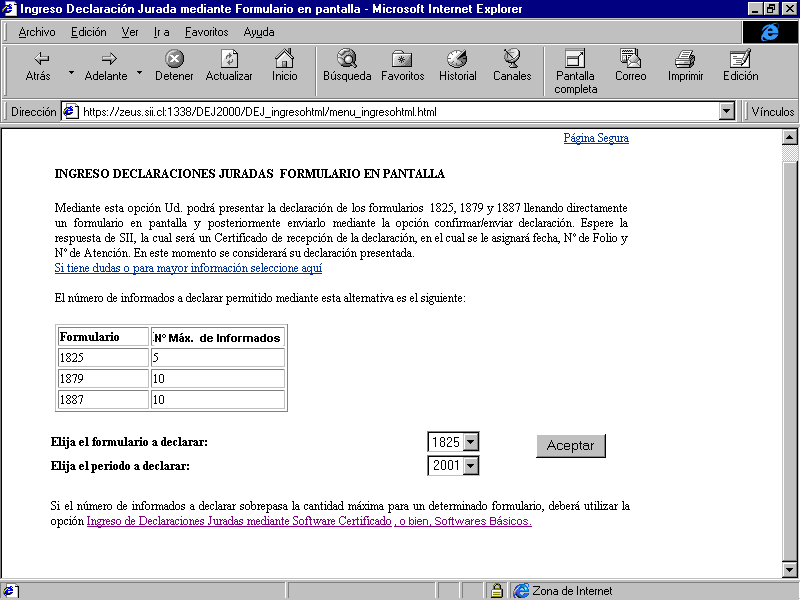Click the Zona de Internet status indicator
This screenshot has height=600, width=800.
pos(562,591)
